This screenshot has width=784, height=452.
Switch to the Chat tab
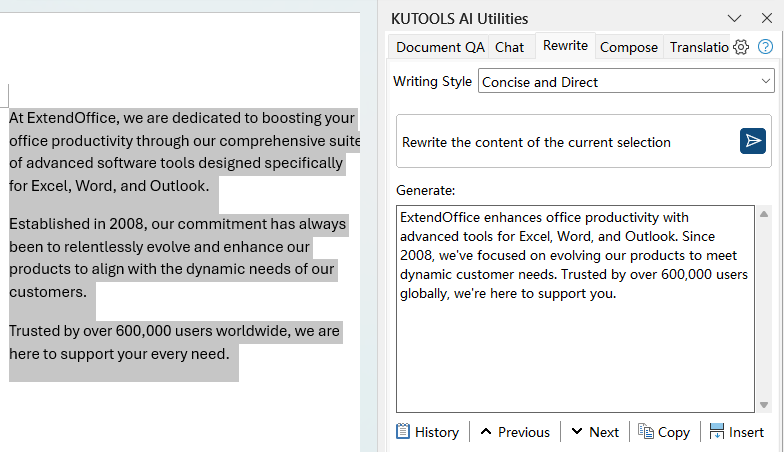pos(509,47)
